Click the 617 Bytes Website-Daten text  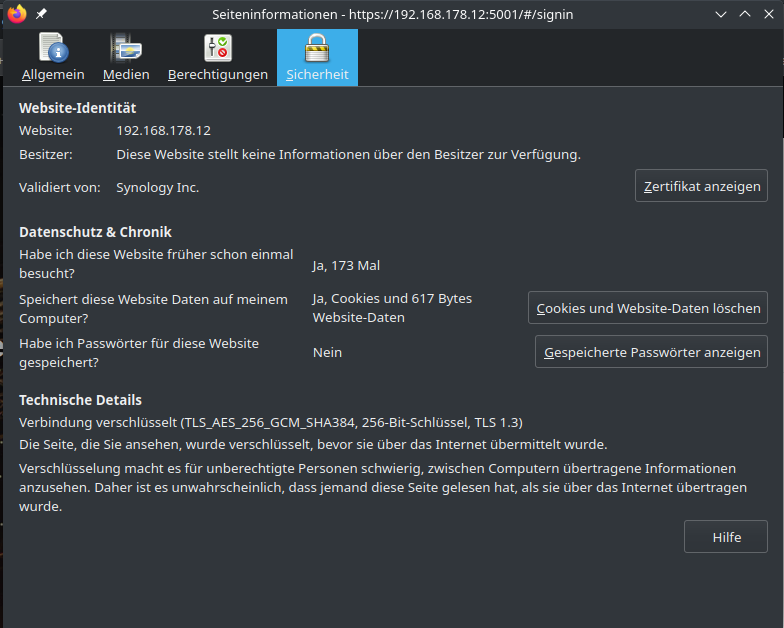(392, 308)
